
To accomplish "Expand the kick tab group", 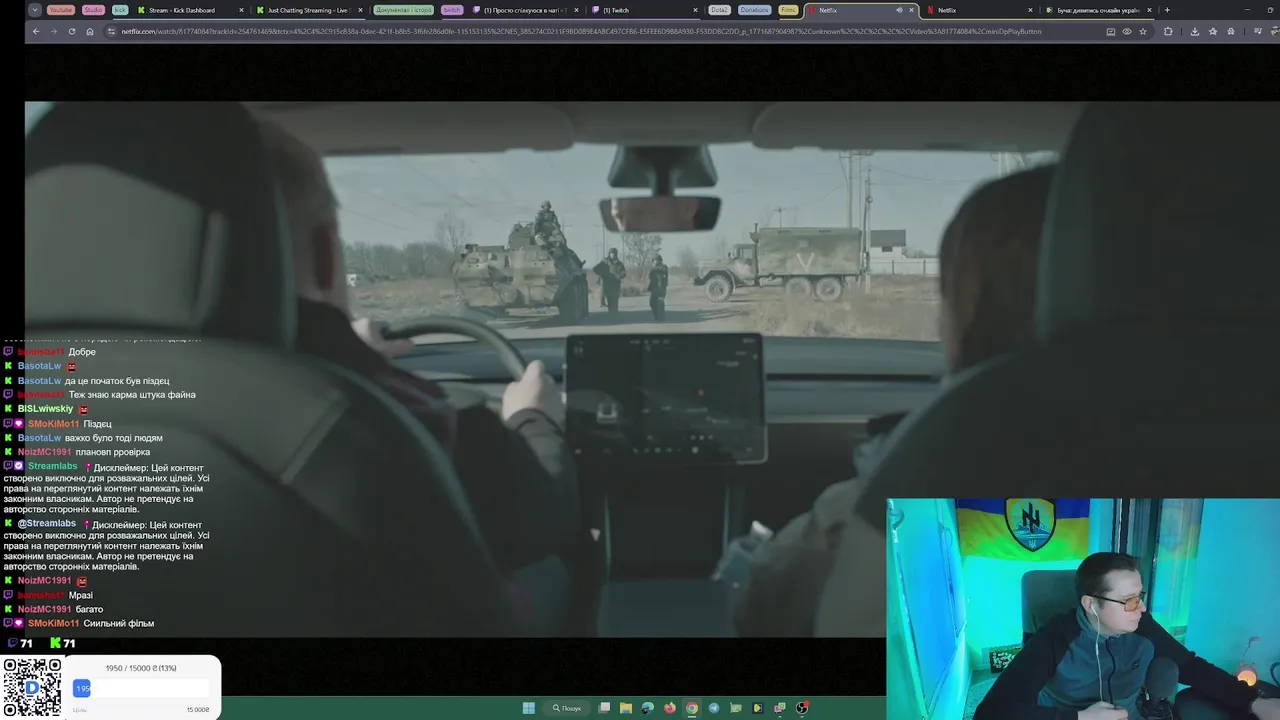I will [x=120, y=10].
